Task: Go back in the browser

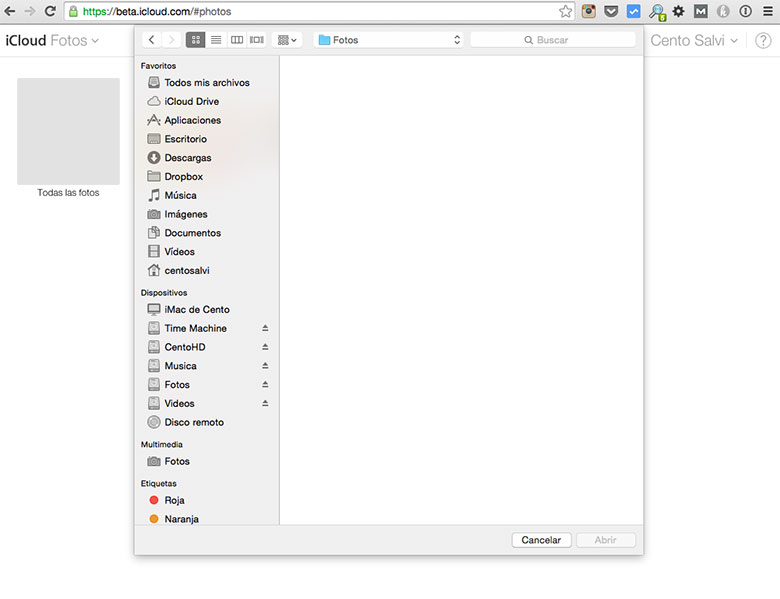Action: click(x=9, y=11)
